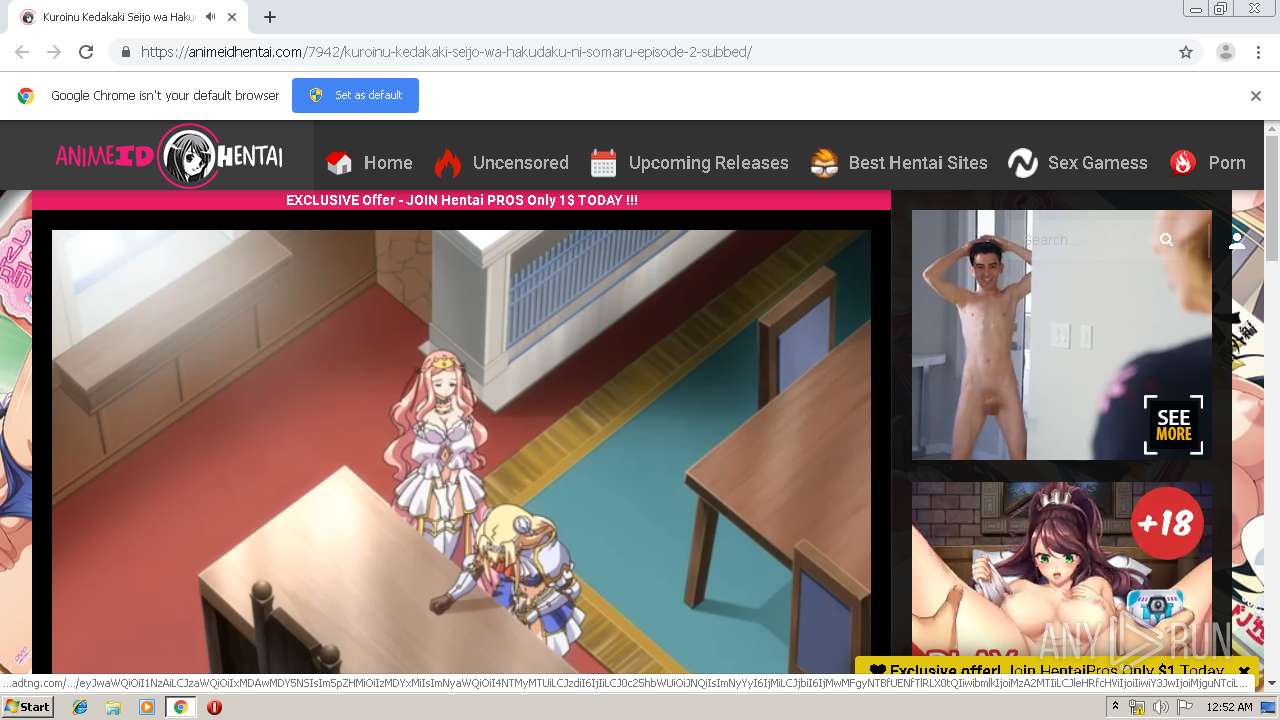Mute the tab via speaker icon
Viewport: 1280px width, 720px height.
pos(211,17)
